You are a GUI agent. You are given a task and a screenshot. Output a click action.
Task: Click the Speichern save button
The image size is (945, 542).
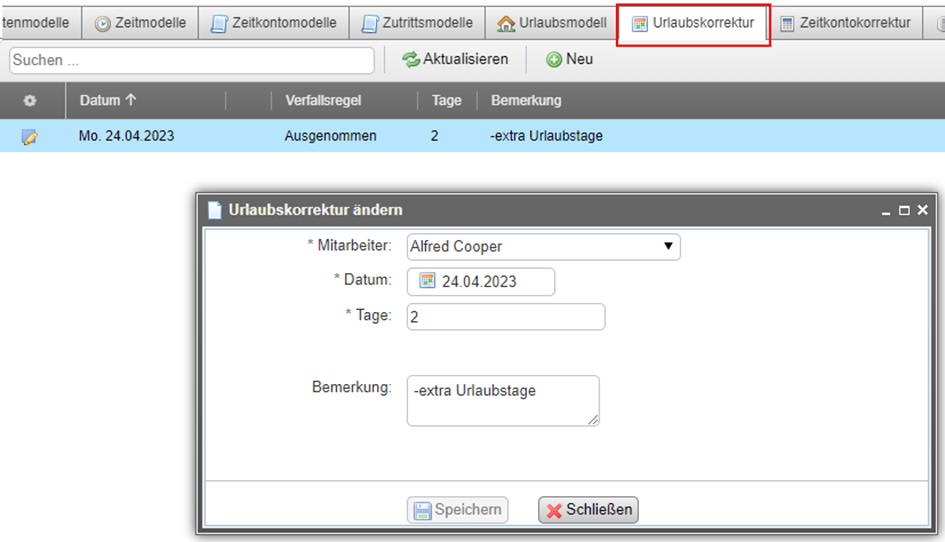pos(457,510)
